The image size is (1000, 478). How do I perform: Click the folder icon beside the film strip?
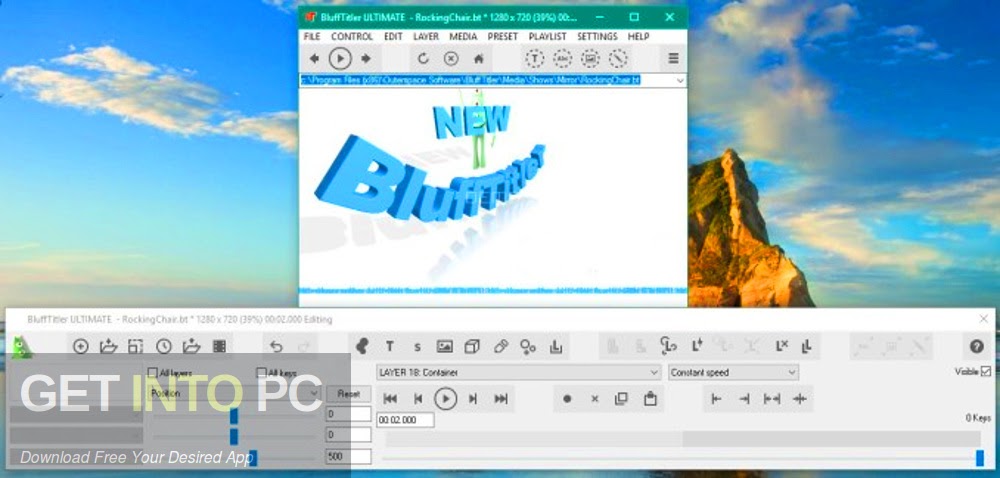coord(191,346)
